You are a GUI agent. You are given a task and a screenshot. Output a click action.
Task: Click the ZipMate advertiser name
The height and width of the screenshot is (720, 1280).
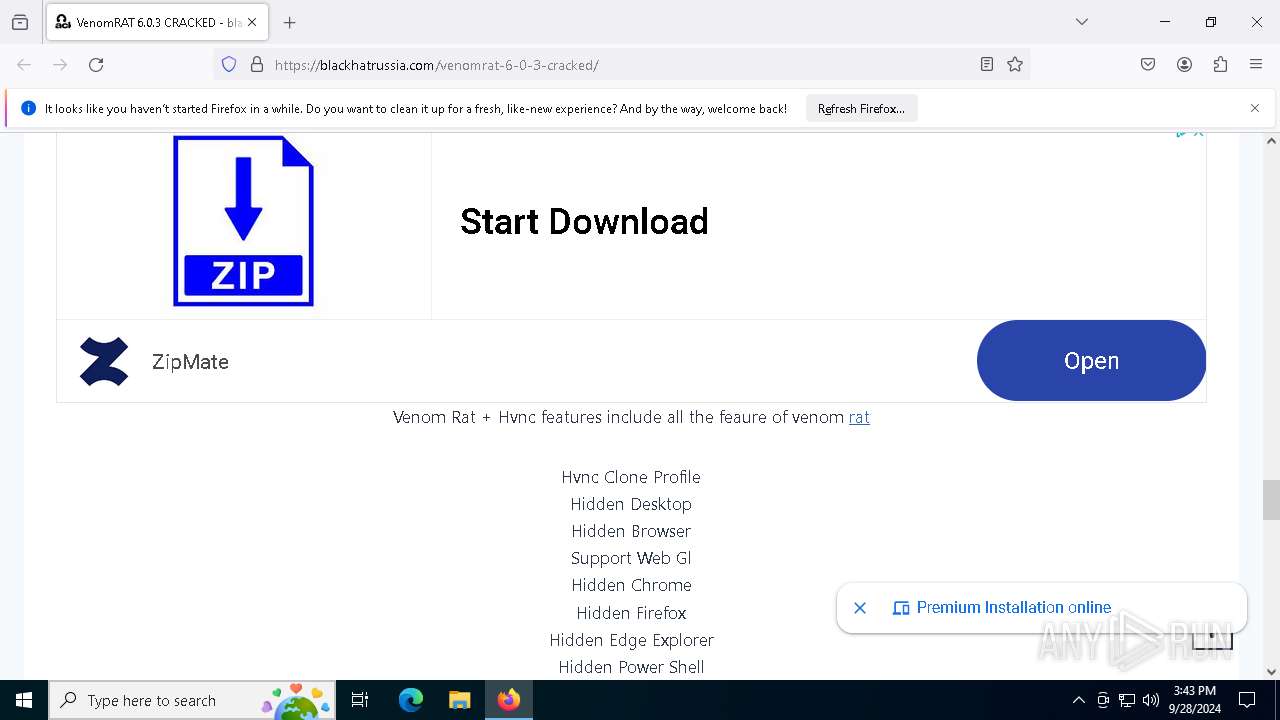coord(190,362)
